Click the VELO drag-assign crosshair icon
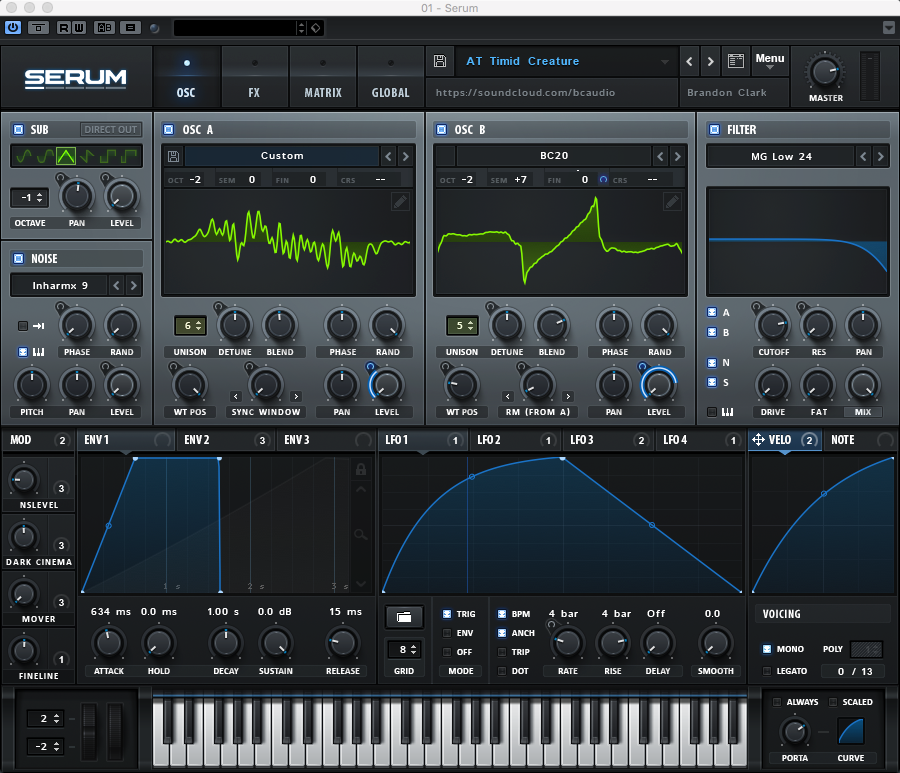This screenshot has width=900, height=773. tap(758, 440)
